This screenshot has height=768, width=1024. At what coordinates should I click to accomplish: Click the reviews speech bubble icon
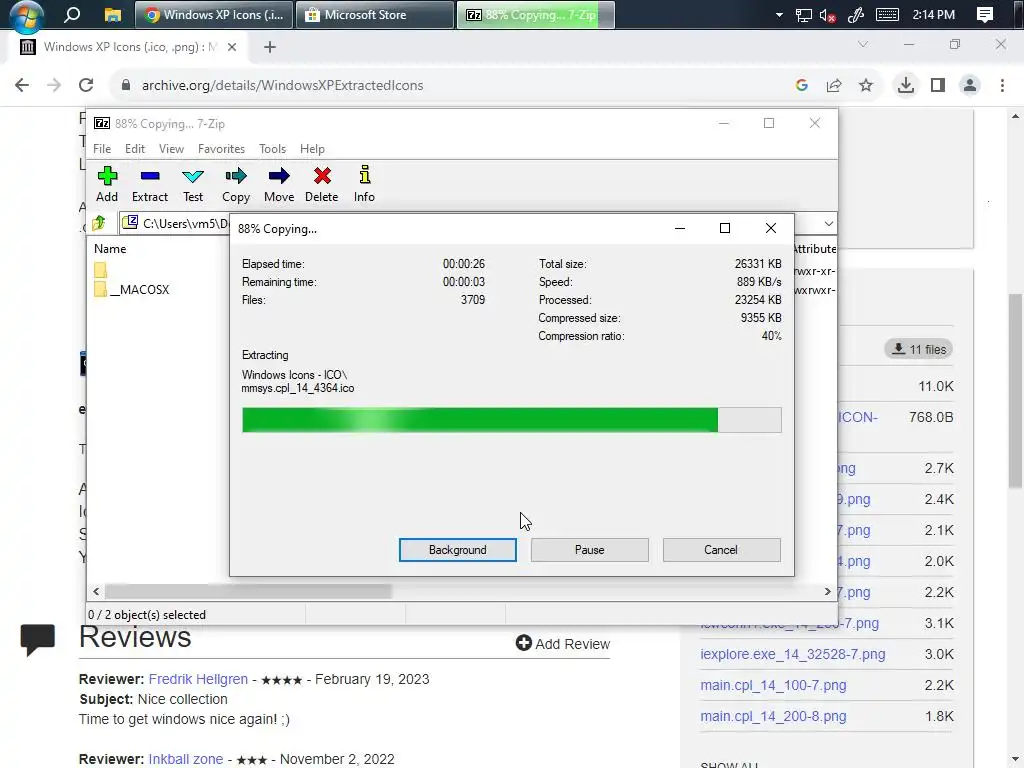[38, 639]
